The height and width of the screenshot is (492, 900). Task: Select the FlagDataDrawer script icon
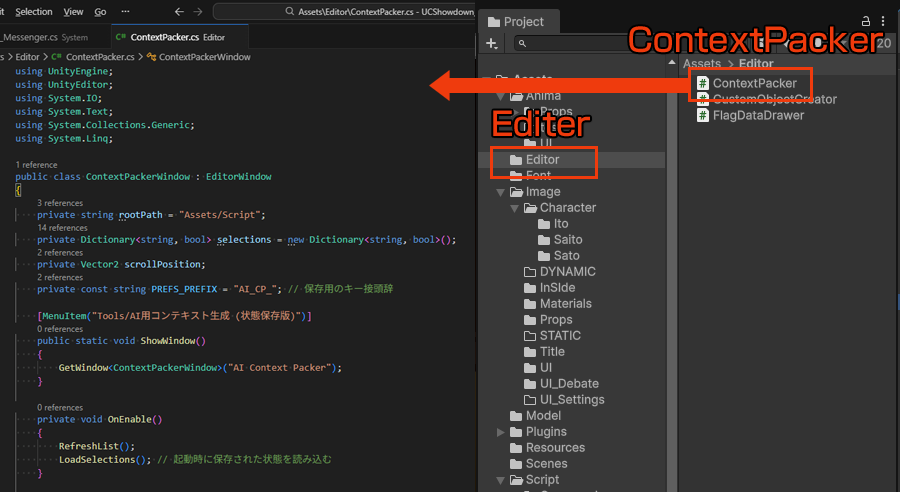[703, 115]
